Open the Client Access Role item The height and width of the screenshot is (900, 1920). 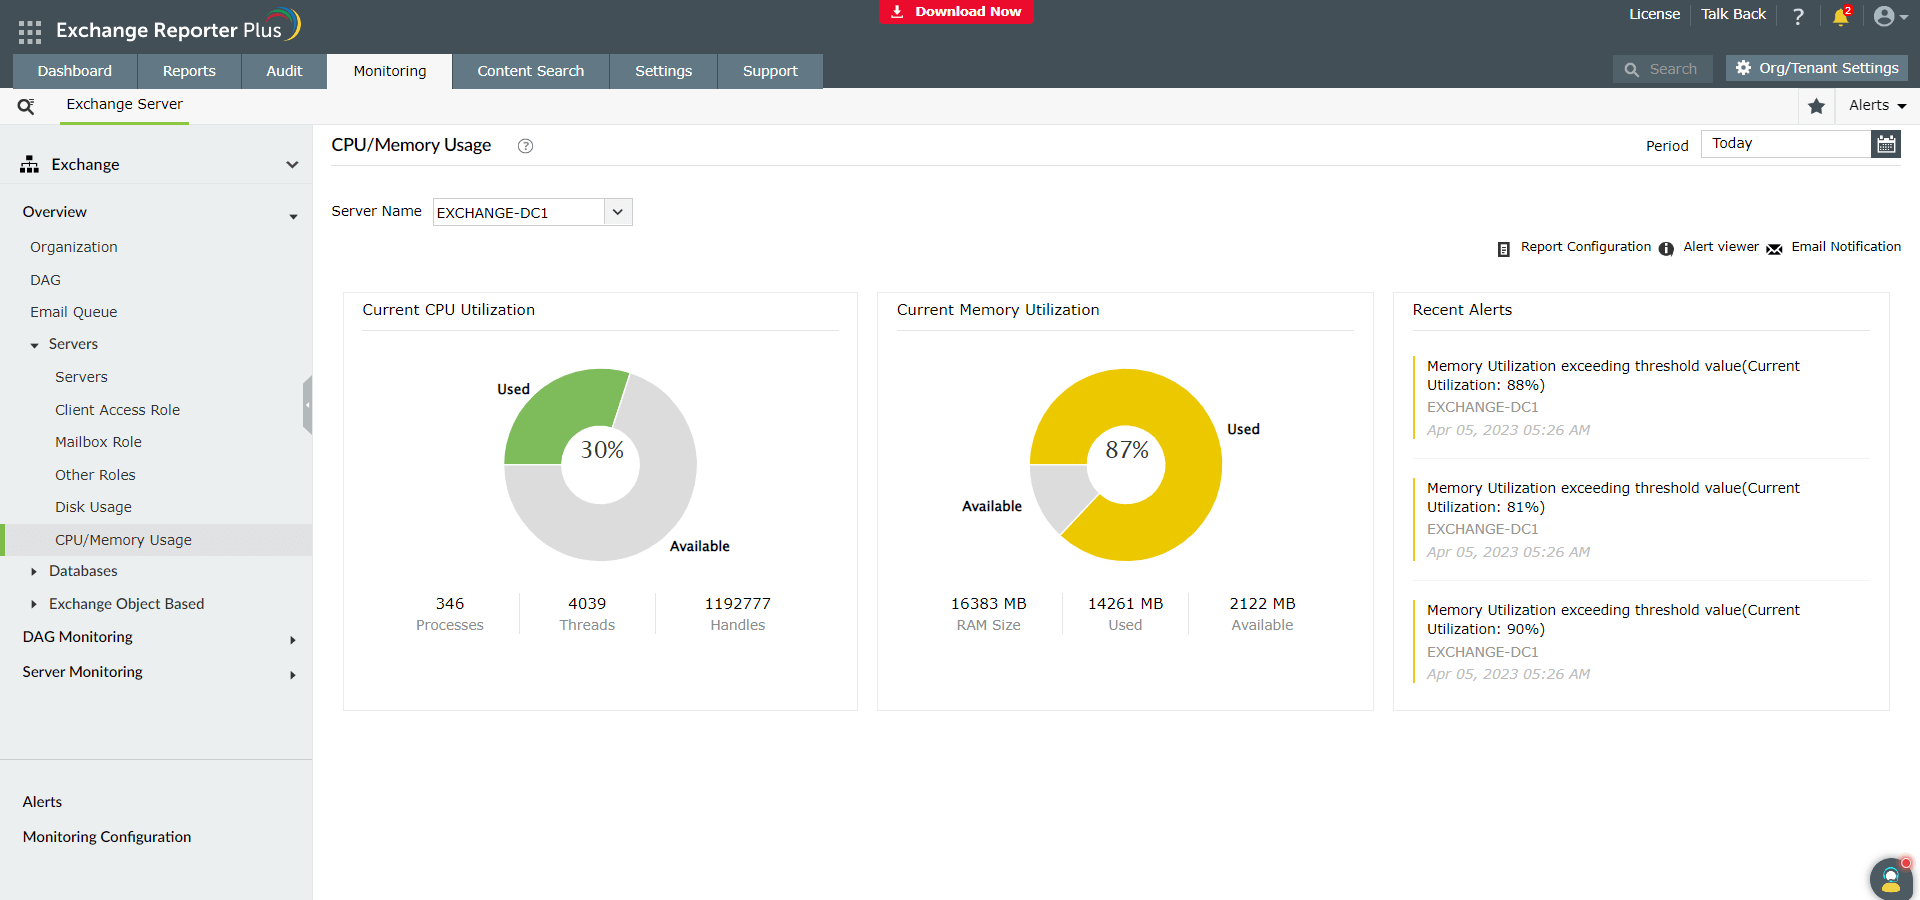tap(118, 410)
